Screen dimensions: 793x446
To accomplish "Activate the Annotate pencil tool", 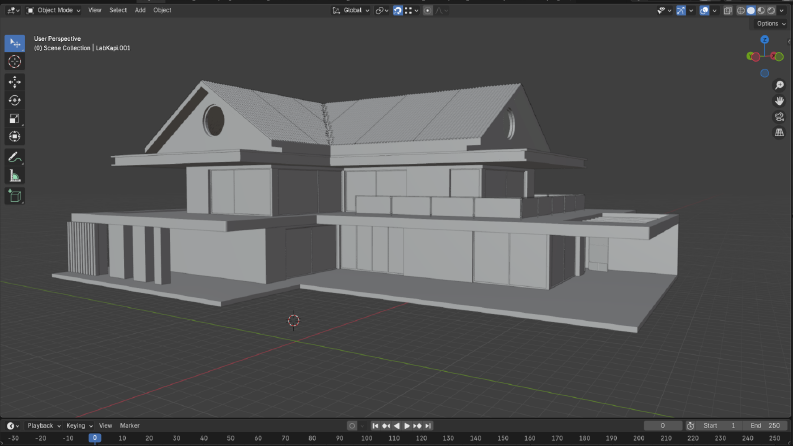I will coord(15,157).
